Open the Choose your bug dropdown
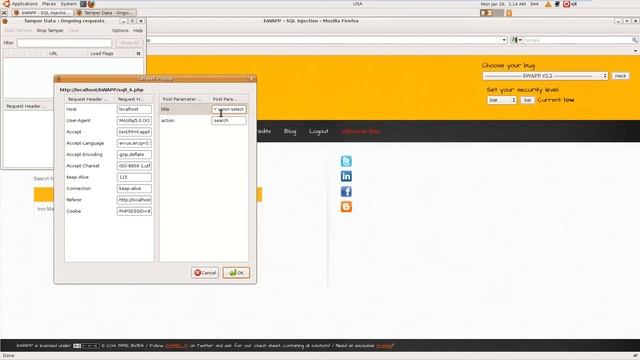 point(545,76)
